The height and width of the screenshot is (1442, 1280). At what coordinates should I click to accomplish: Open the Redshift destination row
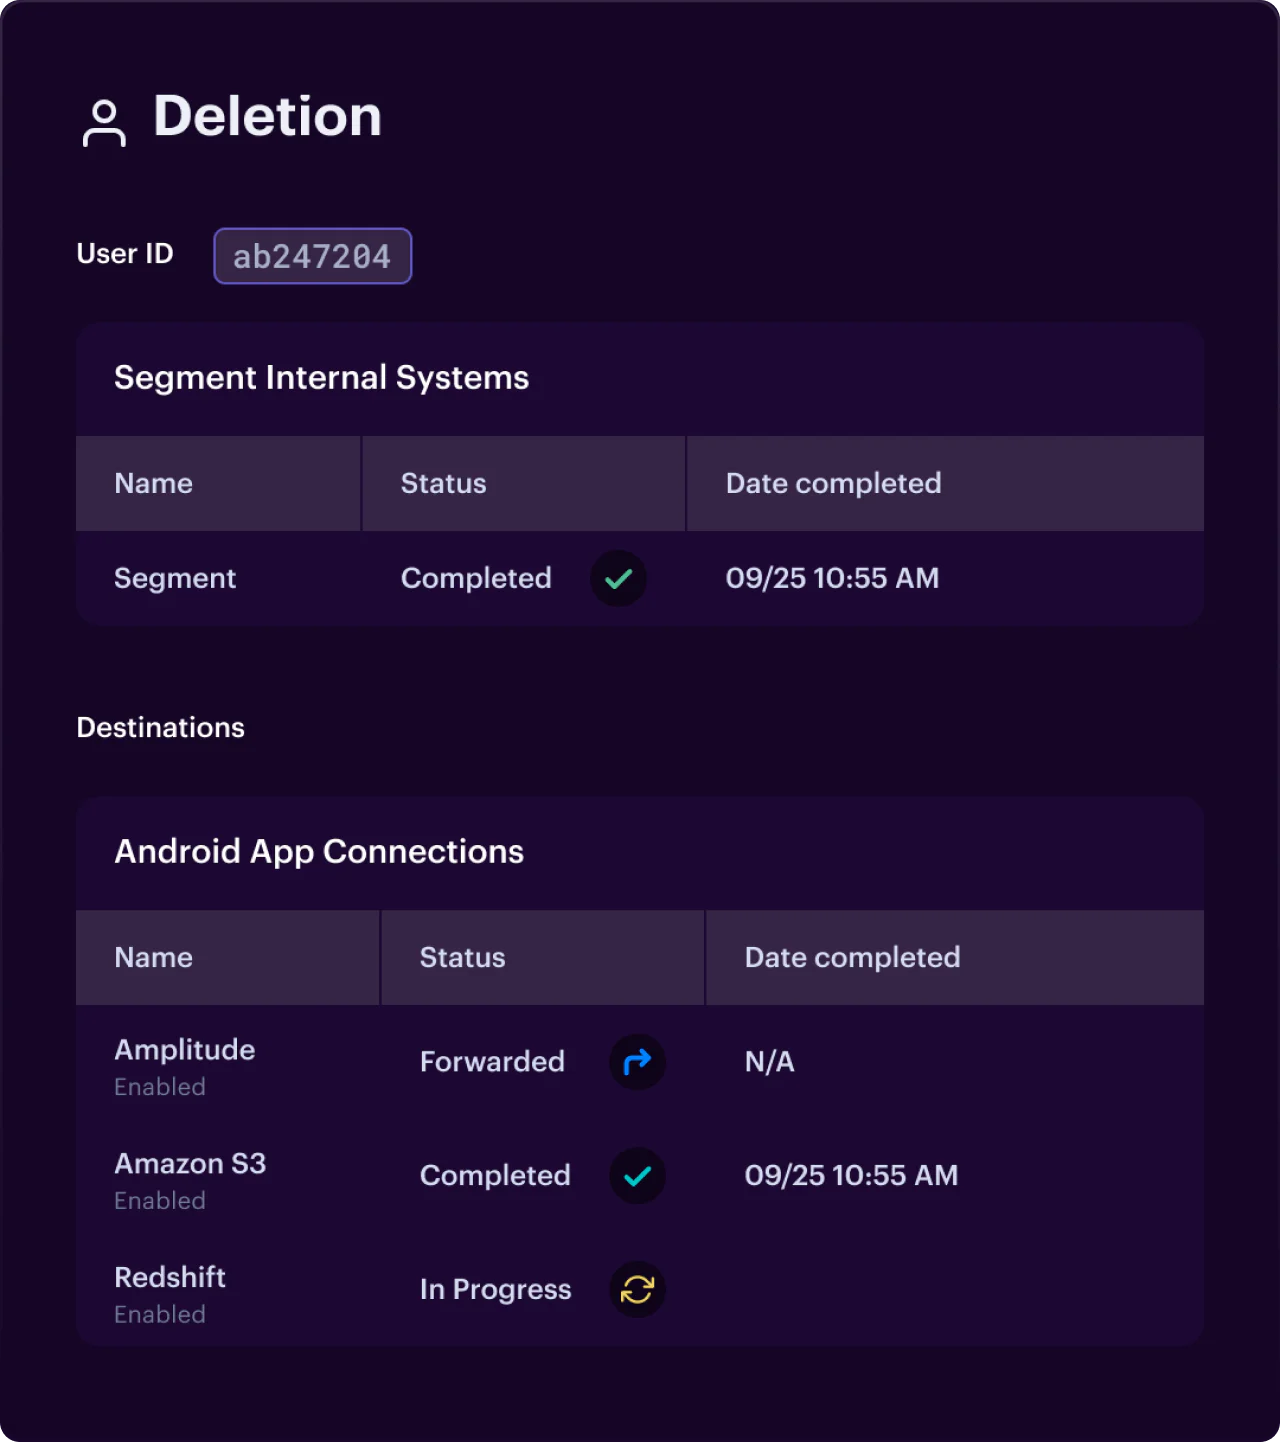click(170, 1278)
